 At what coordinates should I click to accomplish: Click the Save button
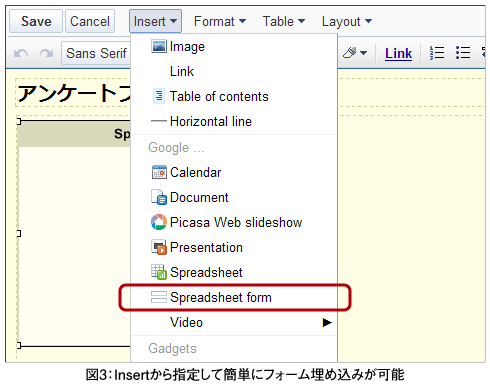[36, 21]
